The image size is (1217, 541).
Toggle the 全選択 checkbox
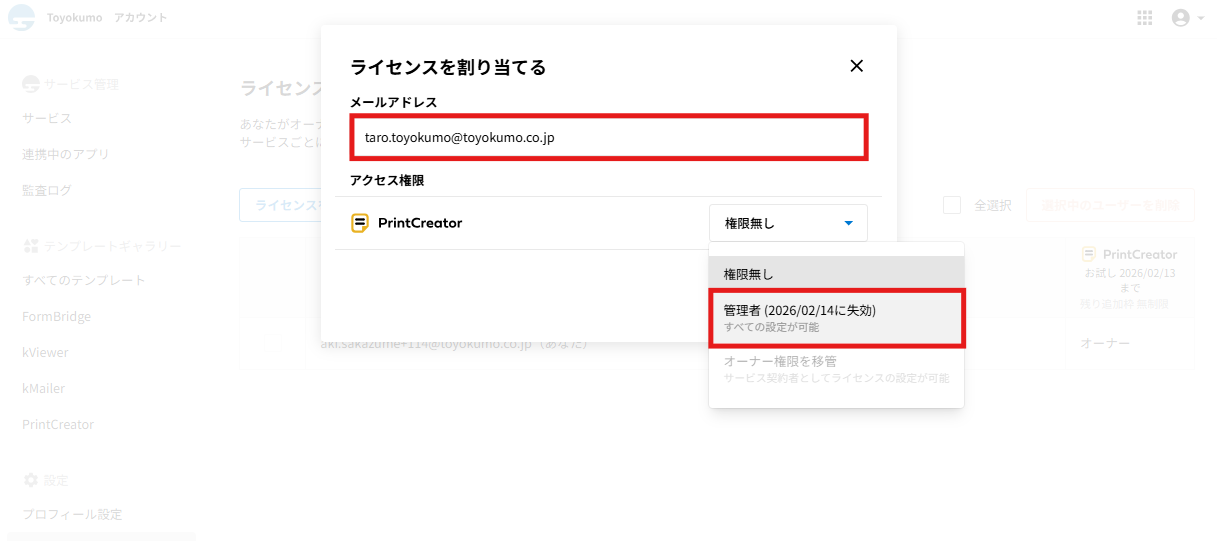click(952, 205)
